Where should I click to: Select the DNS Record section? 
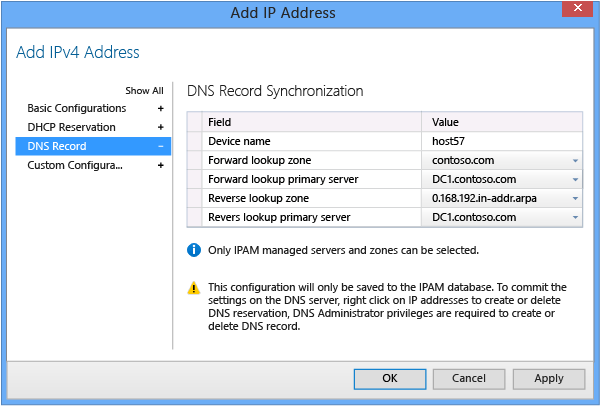58,147
